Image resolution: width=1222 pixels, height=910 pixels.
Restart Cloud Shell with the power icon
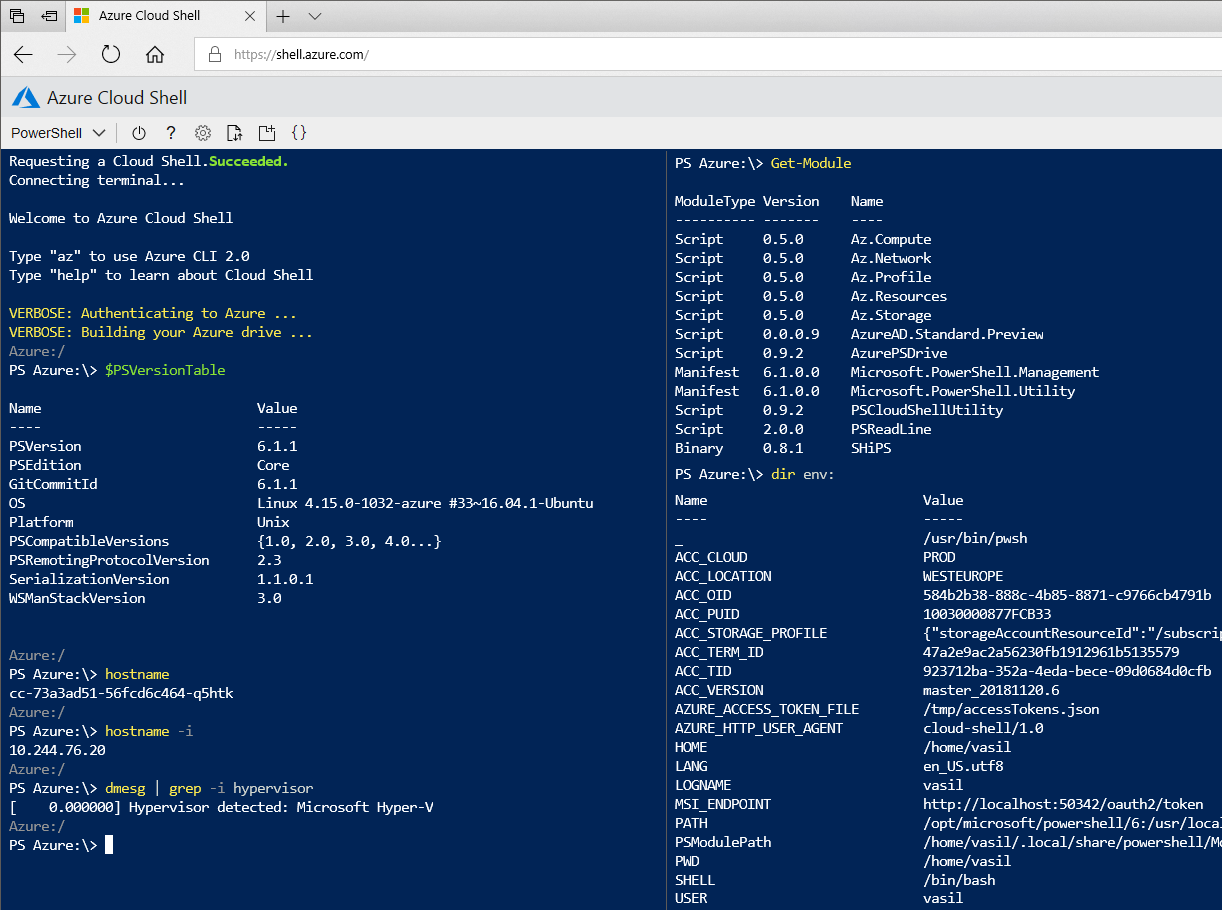point(139,133)
